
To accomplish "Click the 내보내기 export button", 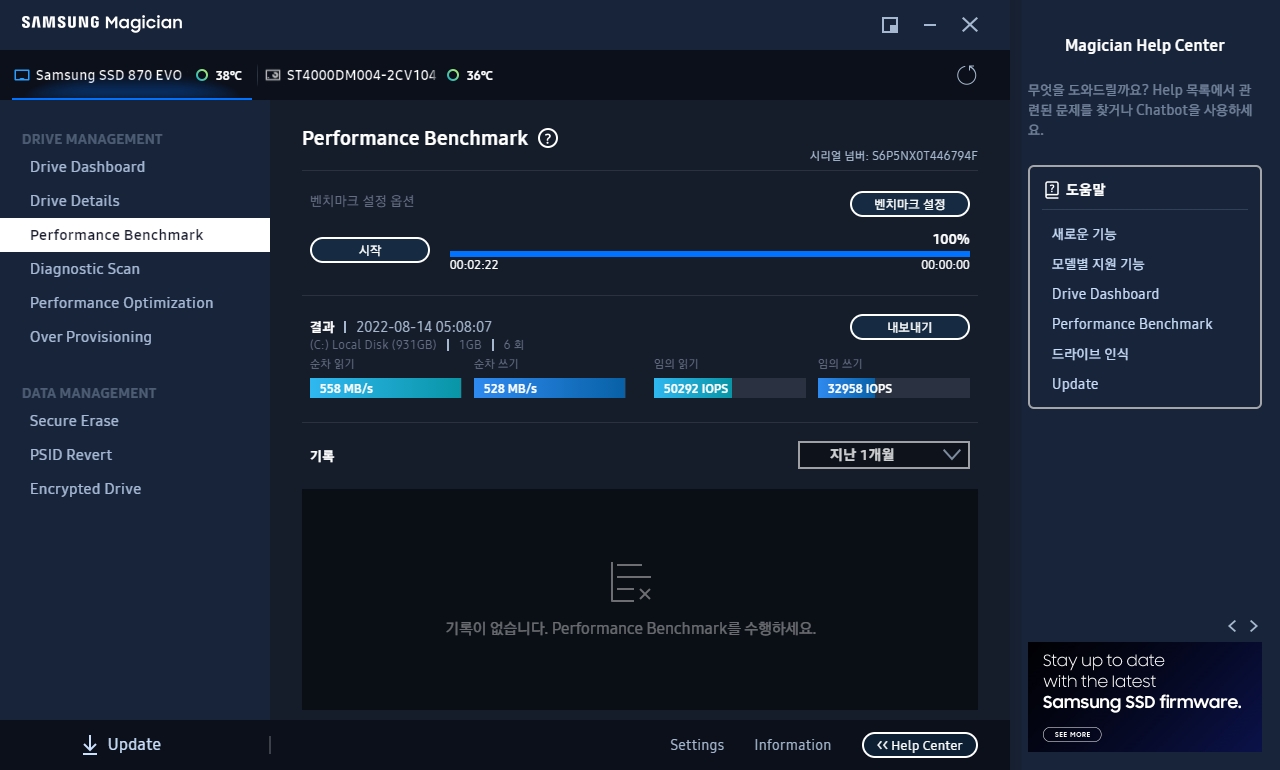I will point(910,327).
